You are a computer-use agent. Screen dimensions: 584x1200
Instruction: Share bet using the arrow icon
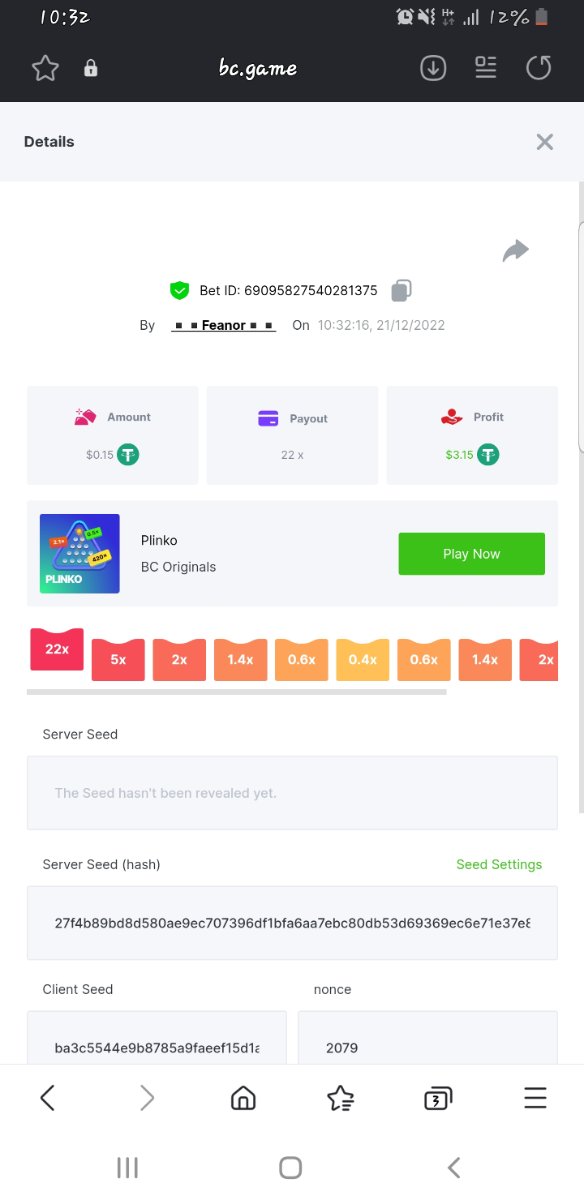pyautogui.click(x=515, y=250)
